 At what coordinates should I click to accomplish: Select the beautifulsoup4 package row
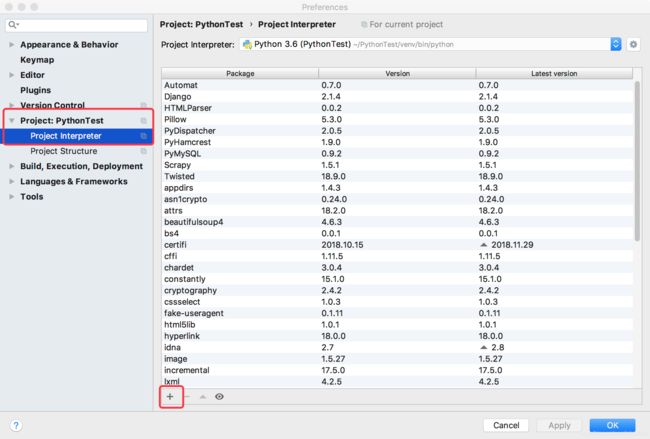397,222
